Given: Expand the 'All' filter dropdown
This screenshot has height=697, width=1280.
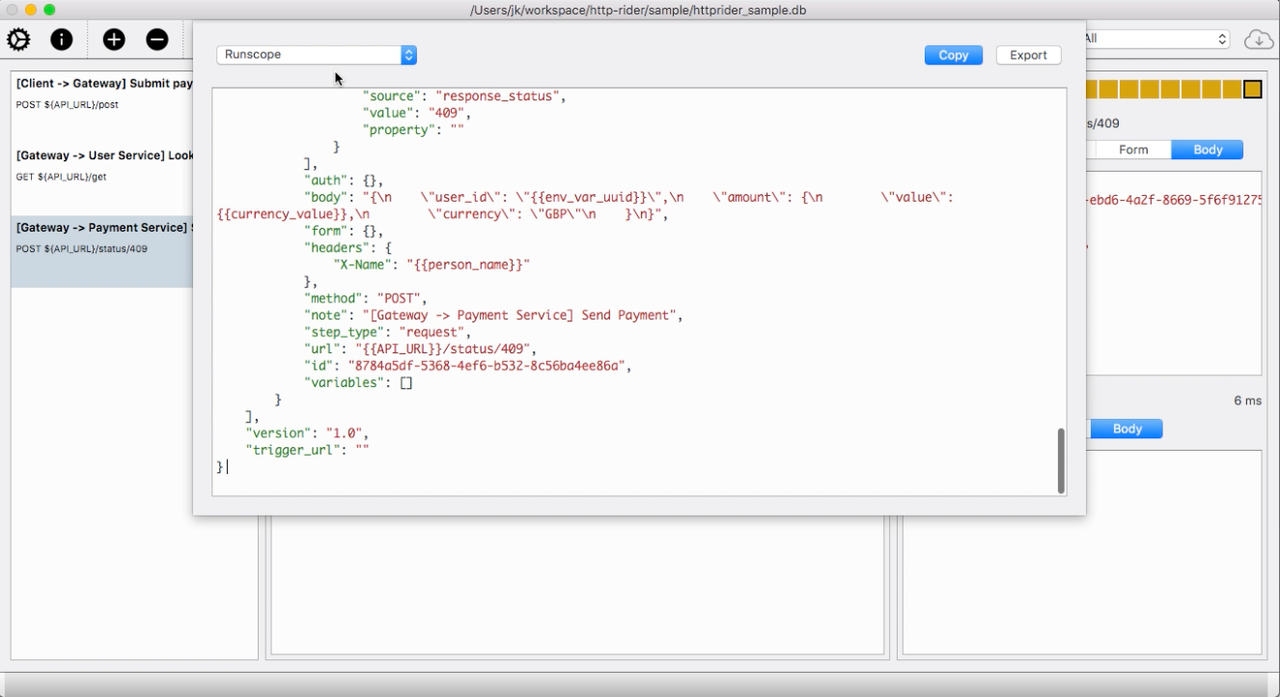Looking at the screenshot, I should (1157, 39).
